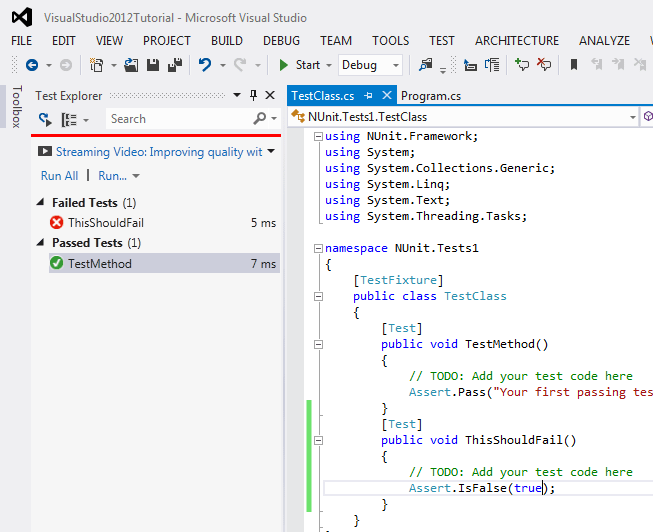Collapse the Passed Tests group
Image resolution: width=653 pixels, height=532 pixels.
40,242
